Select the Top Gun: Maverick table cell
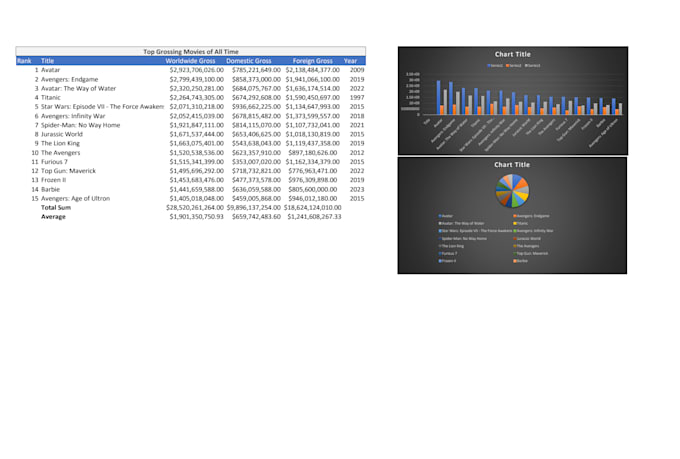The height and width of the screenshot is (459, 680). [x=68, y=171]
